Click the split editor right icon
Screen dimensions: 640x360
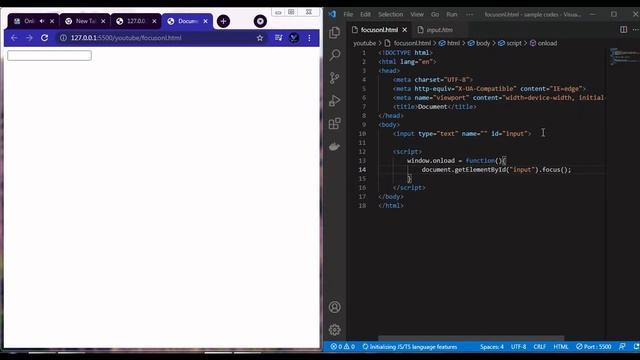point(623,29)
